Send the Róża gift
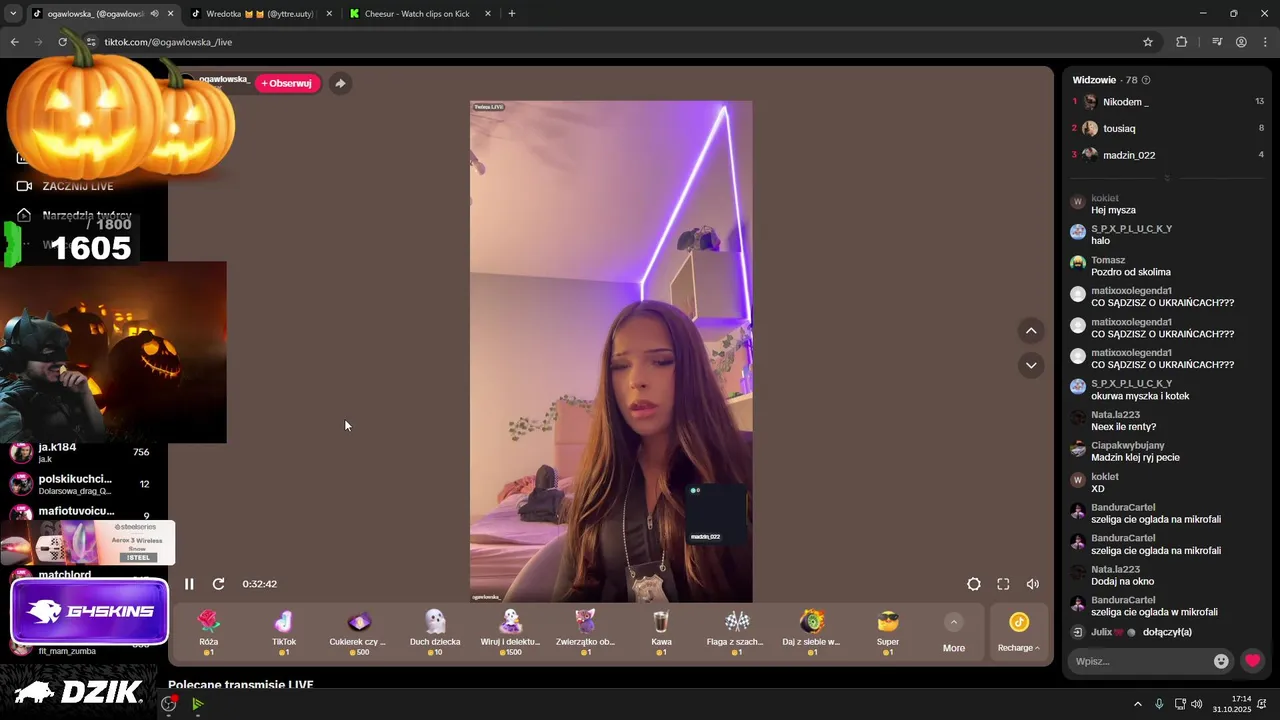This screenshot has width=1280, height=720. tap(208, 632)
